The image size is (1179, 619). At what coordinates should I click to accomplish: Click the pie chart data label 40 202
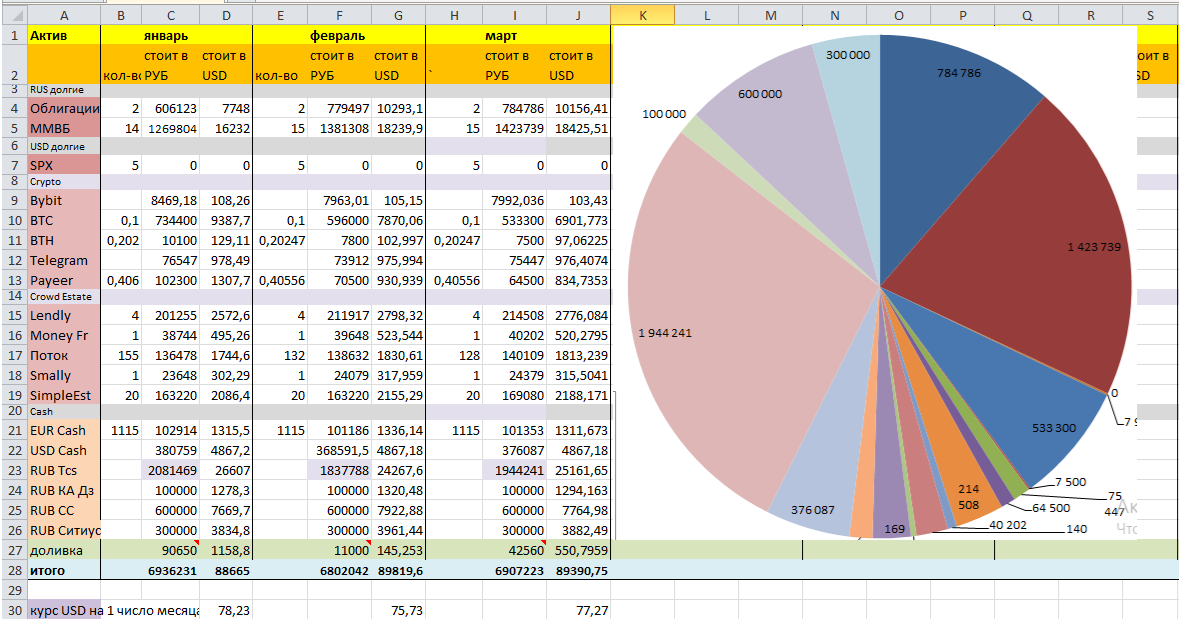(1008, 525)
